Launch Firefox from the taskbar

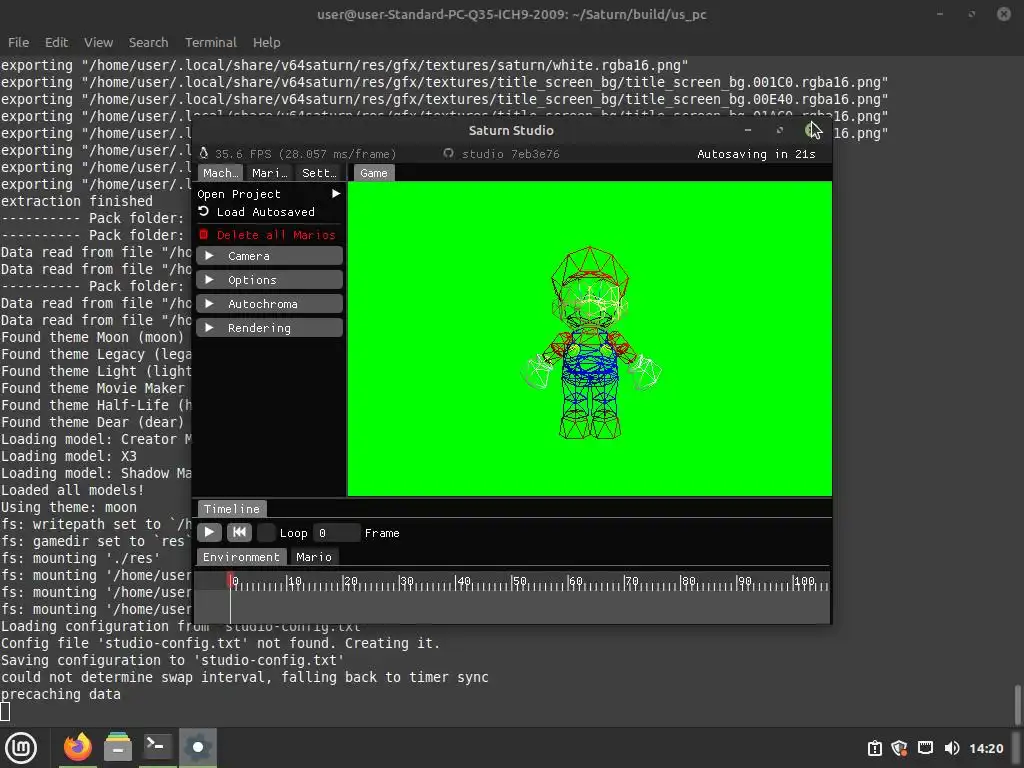point(78,748)
